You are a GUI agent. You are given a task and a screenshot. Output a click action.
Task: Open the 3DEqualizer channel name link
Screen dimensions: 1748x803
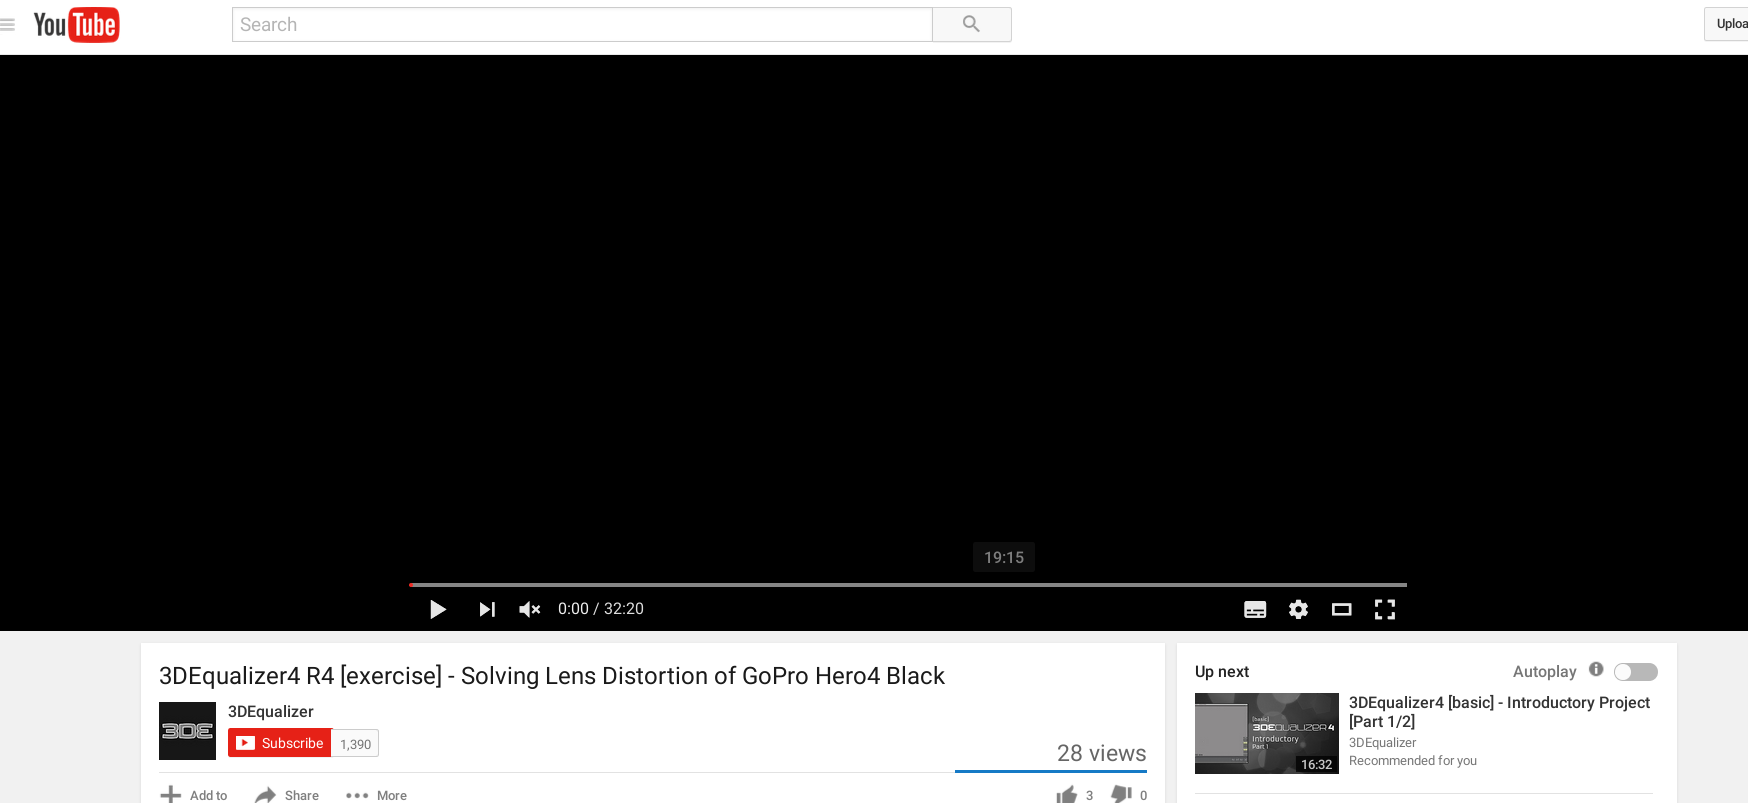coord(270,711)
